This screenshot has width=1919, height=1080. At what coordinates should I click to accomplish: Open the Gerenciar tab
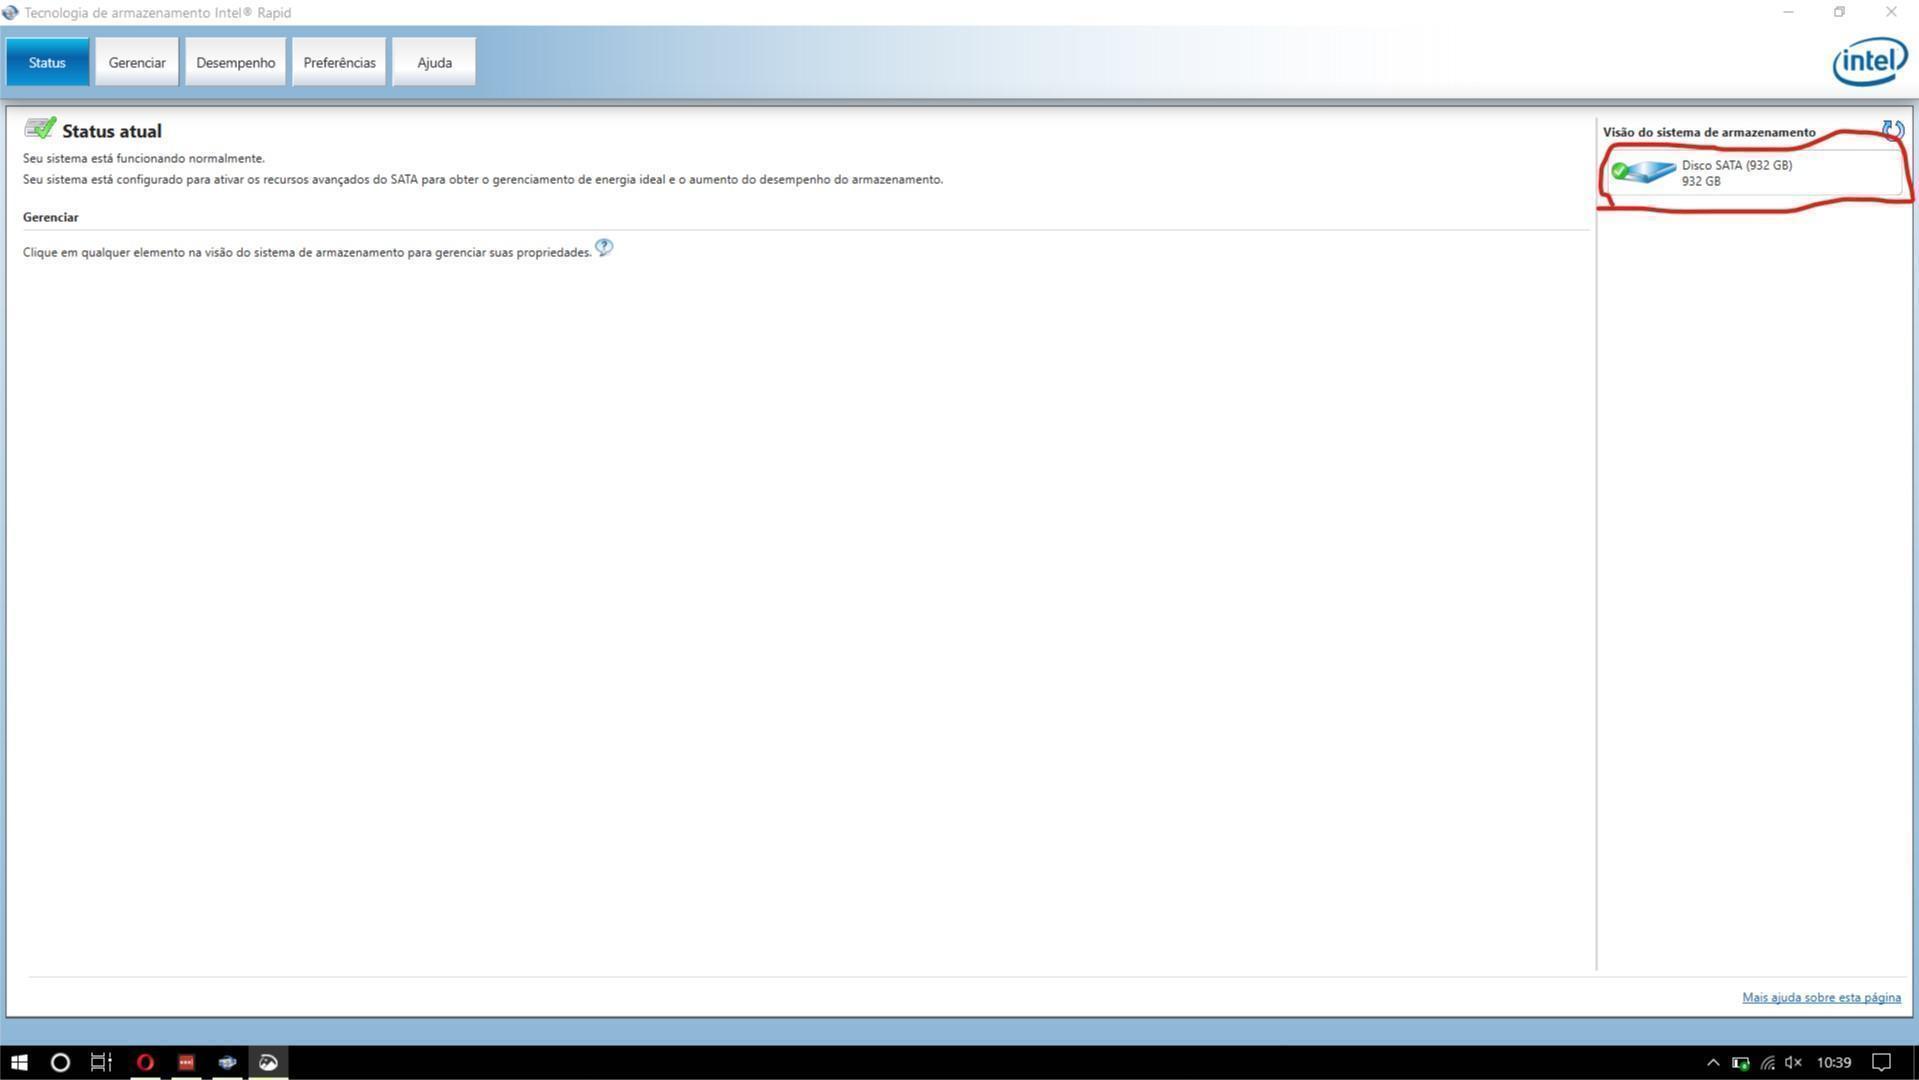point(137,62)
